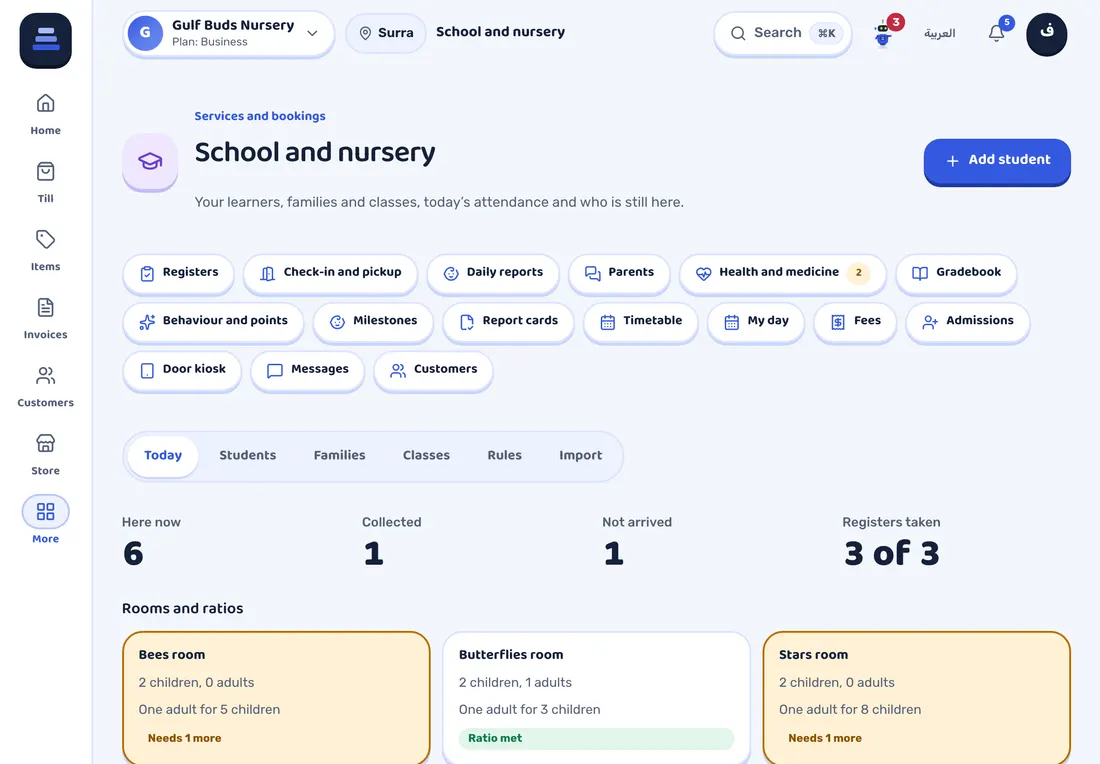Screen dimensions: 1100x764
Task: Click the graduation cap page icon
Action: 150,161
